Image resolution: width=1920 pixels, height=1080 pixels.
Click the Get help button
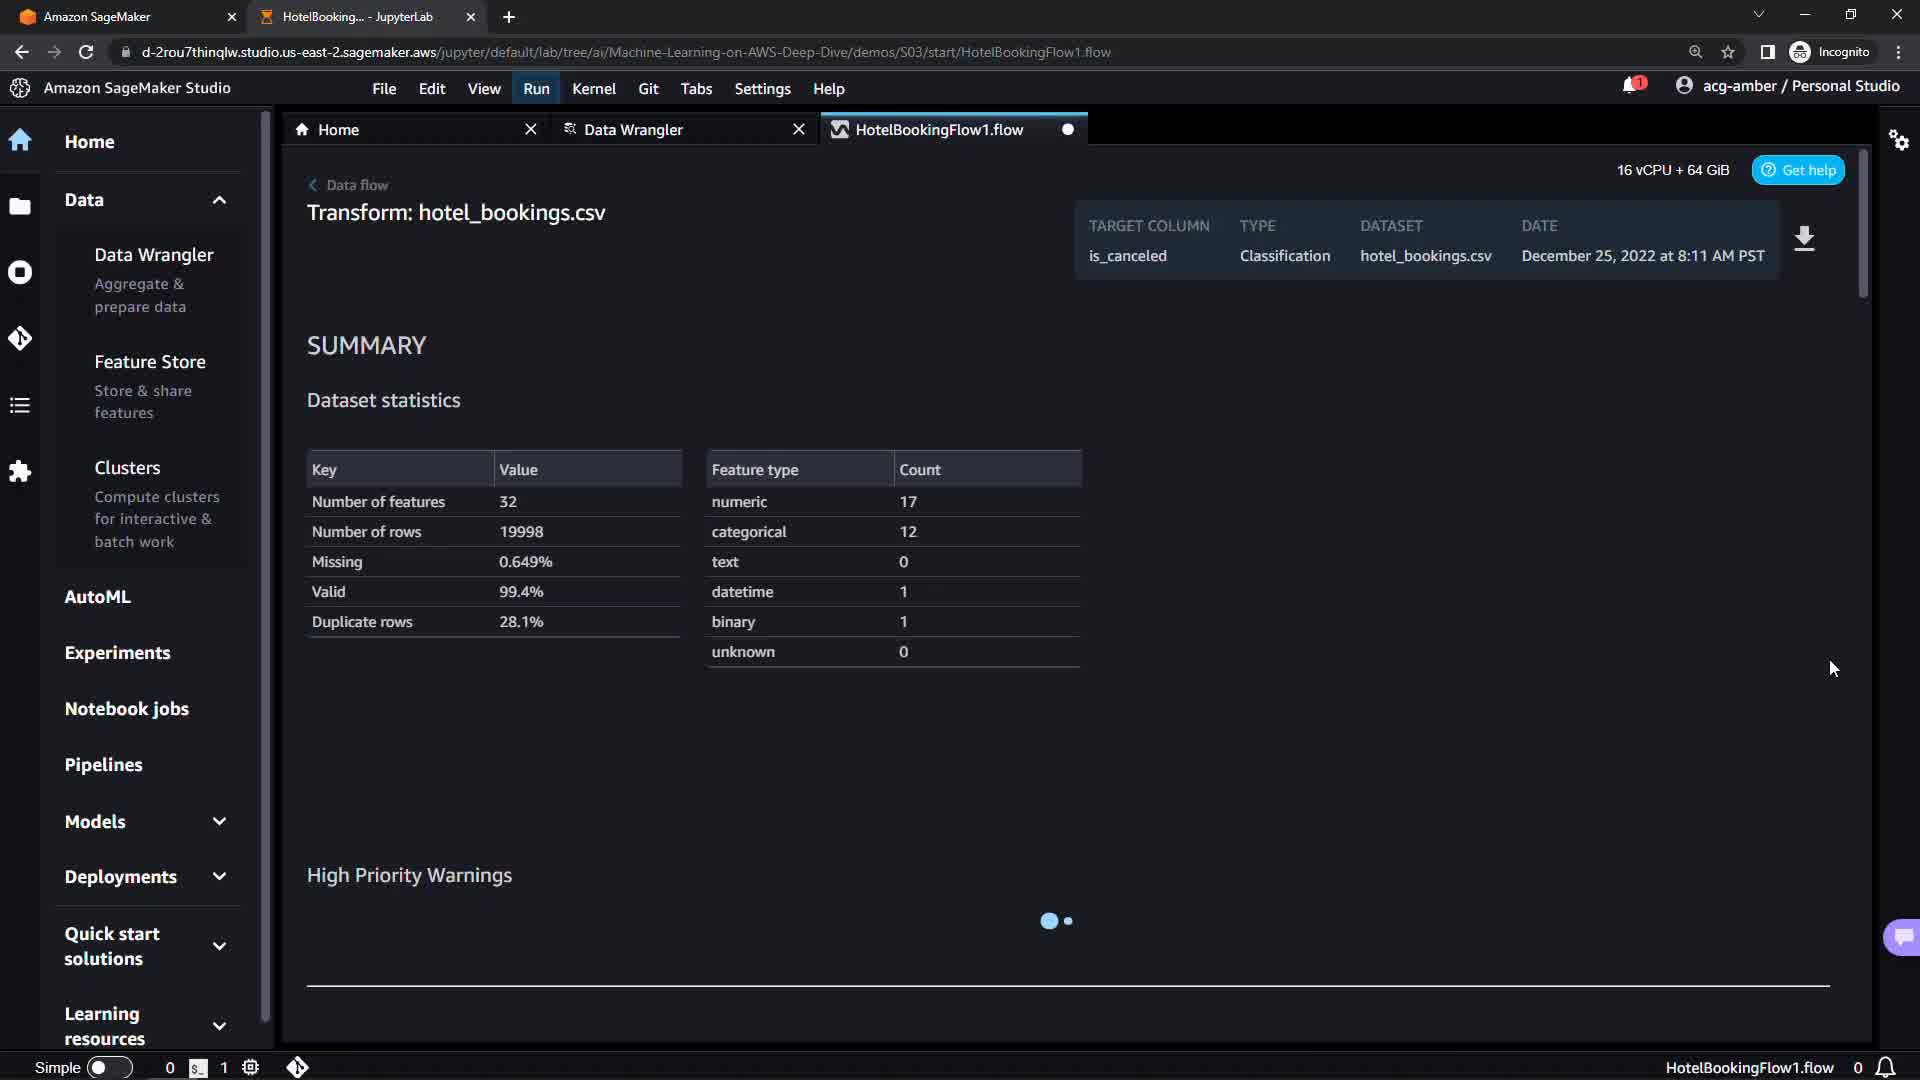1798,170
